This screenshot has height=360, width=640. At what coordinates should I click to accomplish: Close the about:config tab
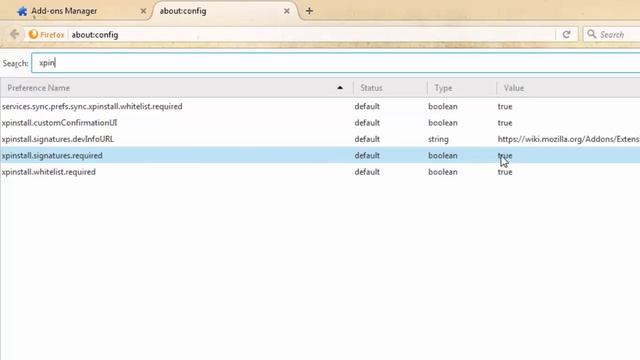287,11
